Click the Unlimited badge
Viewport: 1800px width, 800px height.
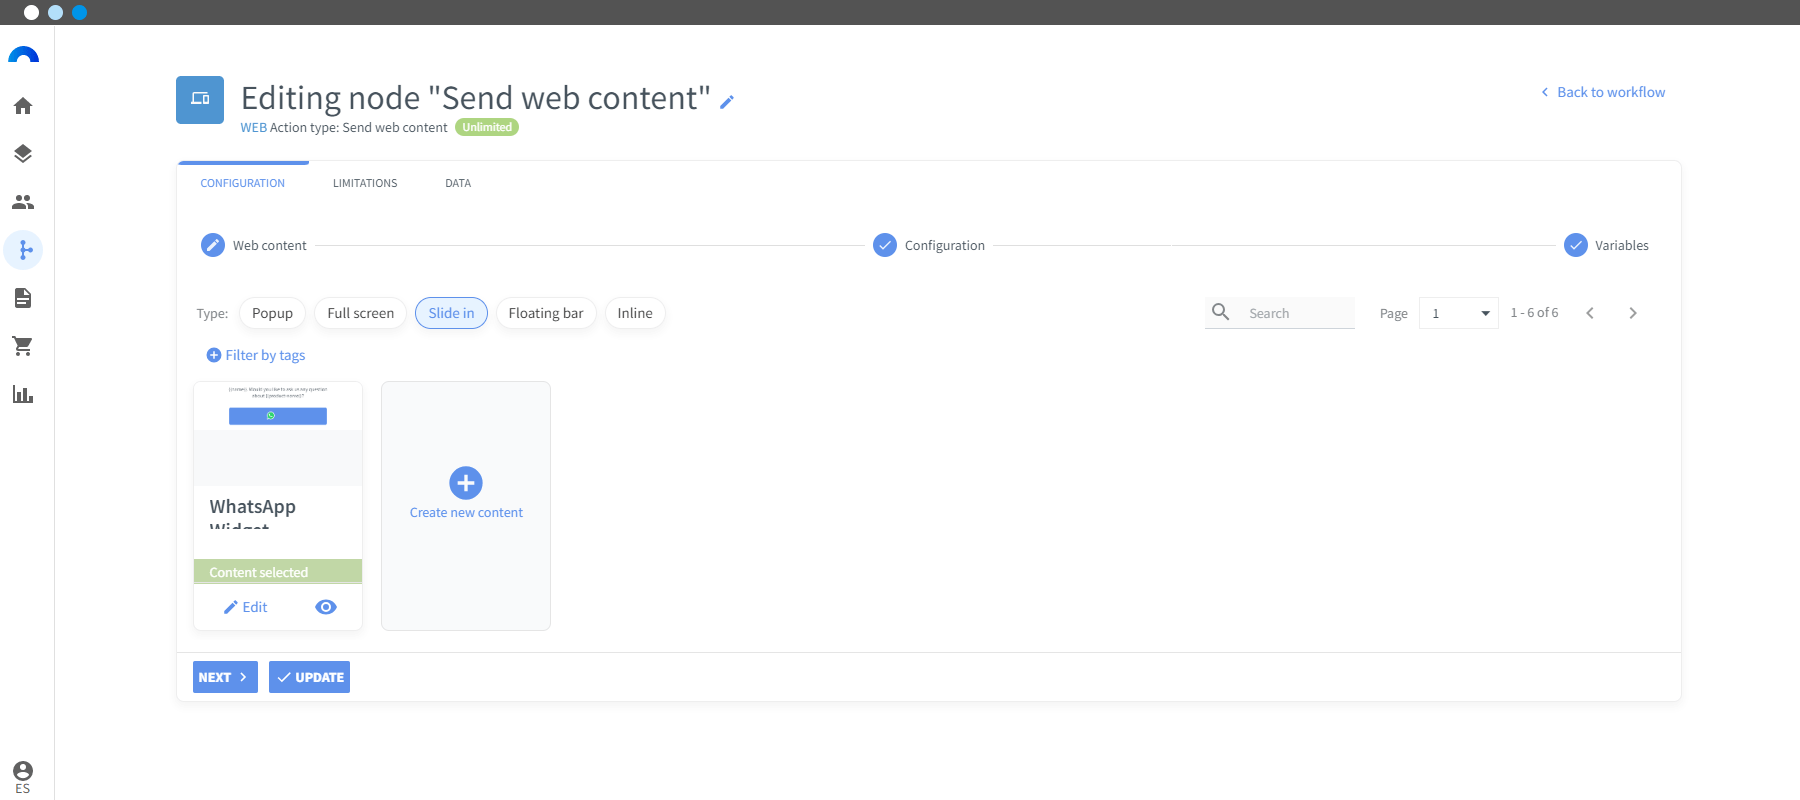pos(487,127)
